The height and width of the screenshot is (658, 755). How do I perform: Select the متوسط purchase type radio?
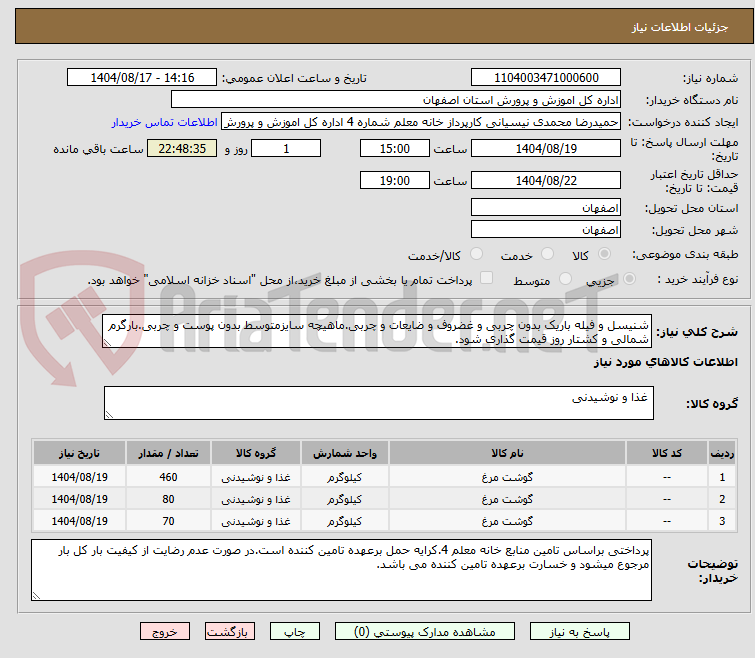point(567,279)
